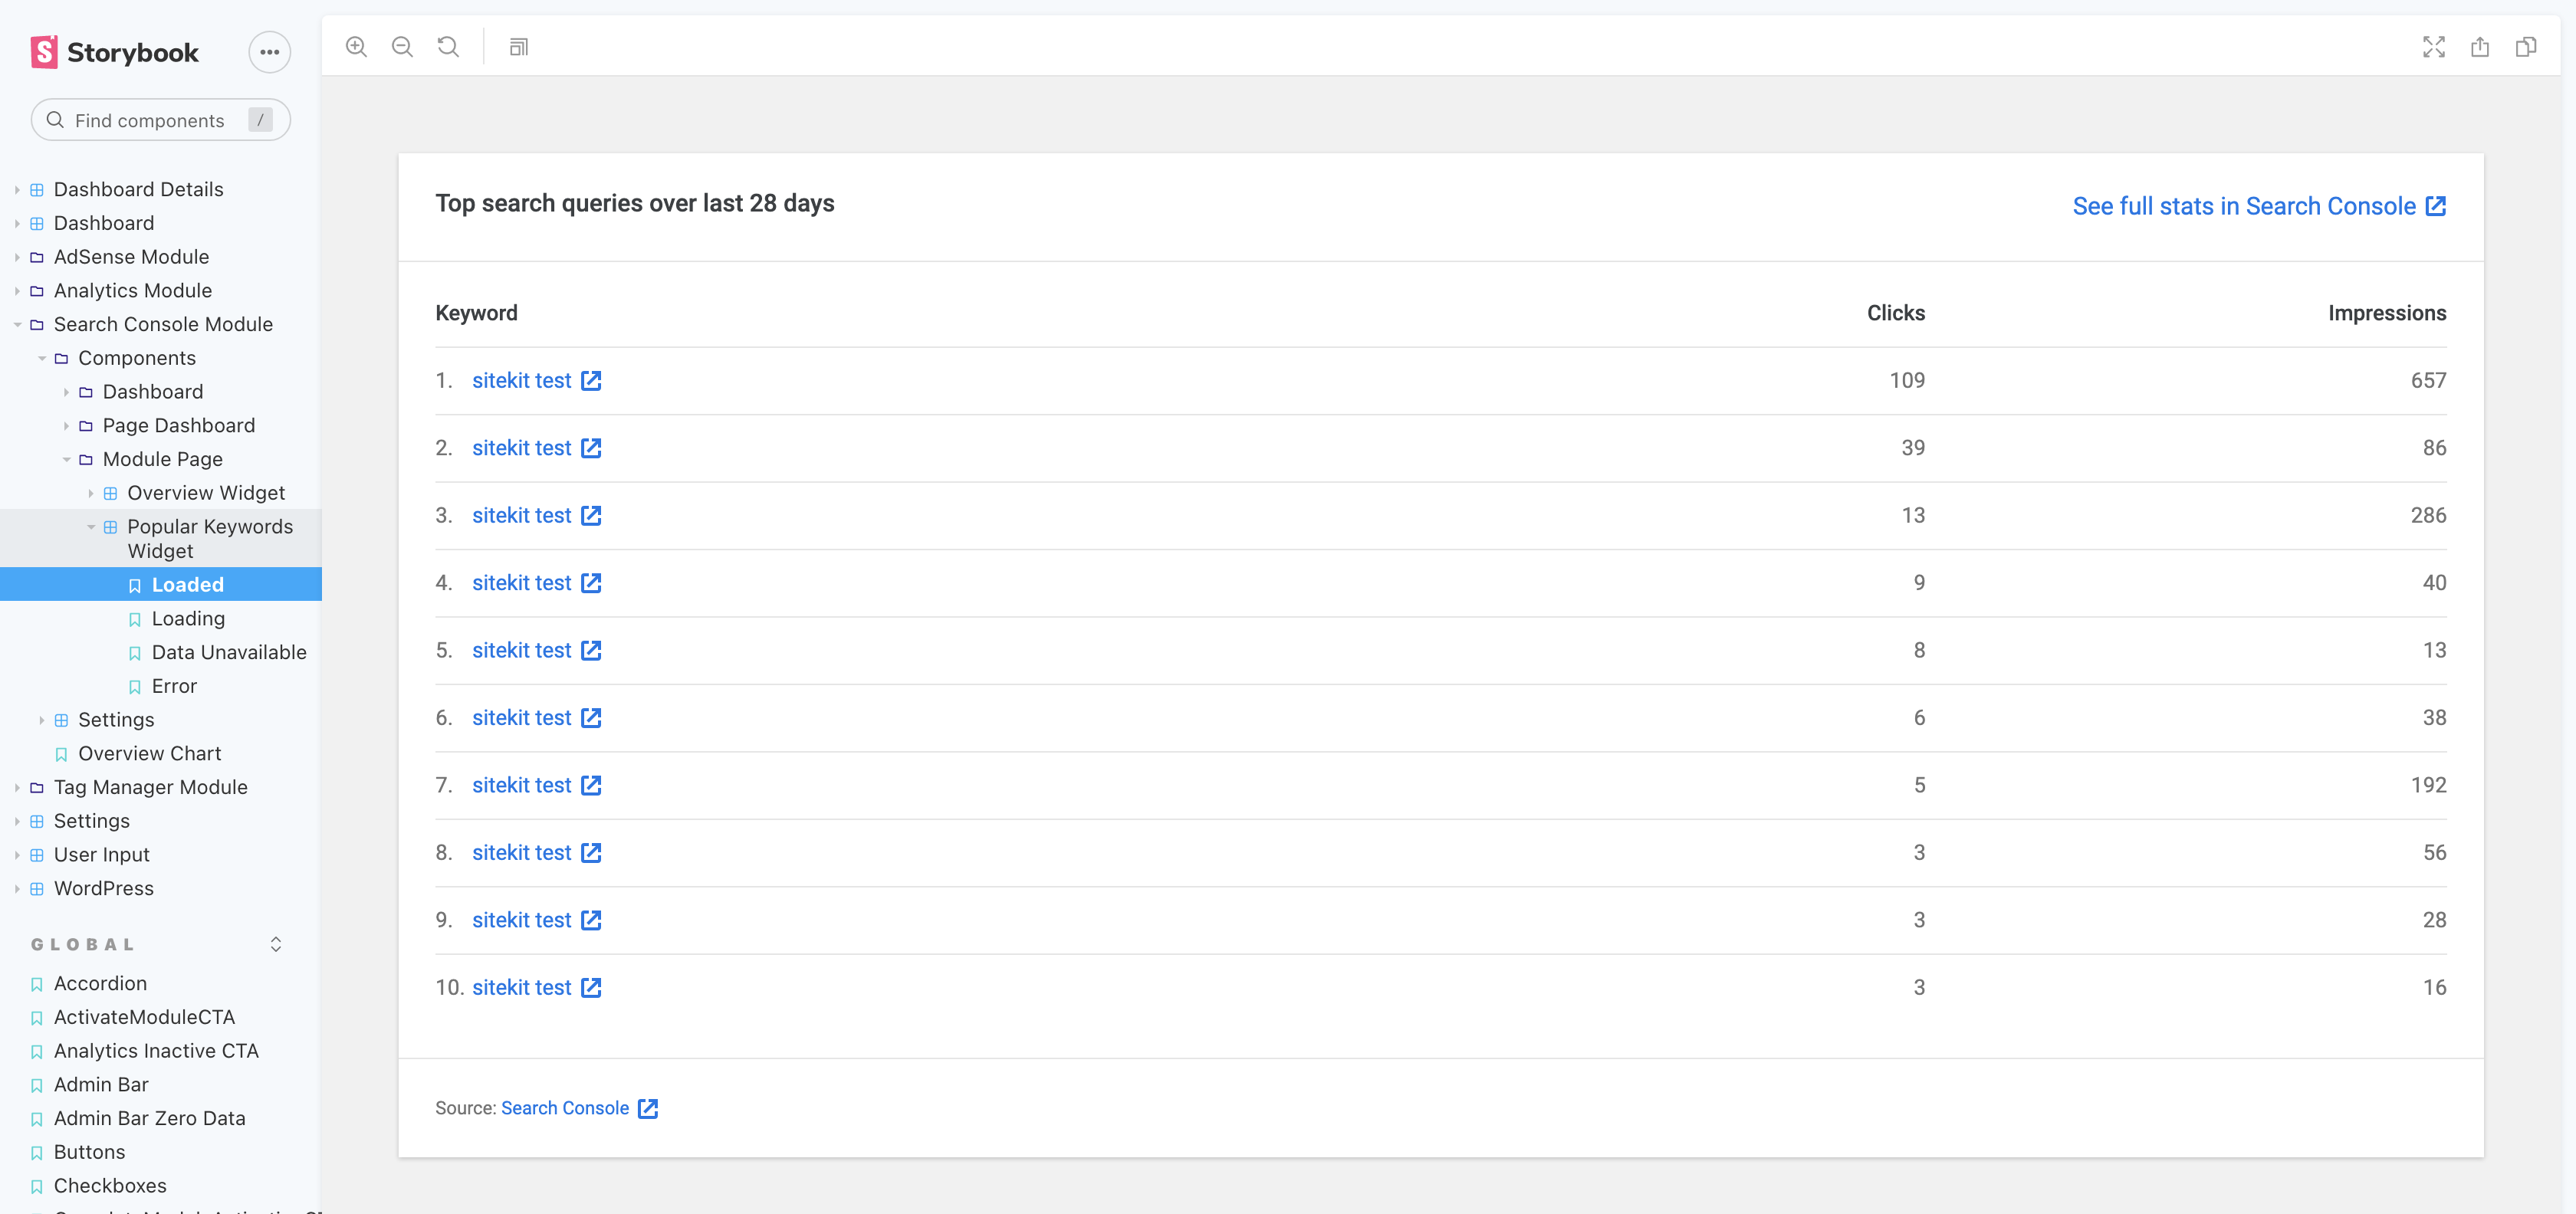The width and height of the screenshot is (2576, 1214).
Task: Click the change story background icon
Action: coord(518,46)
